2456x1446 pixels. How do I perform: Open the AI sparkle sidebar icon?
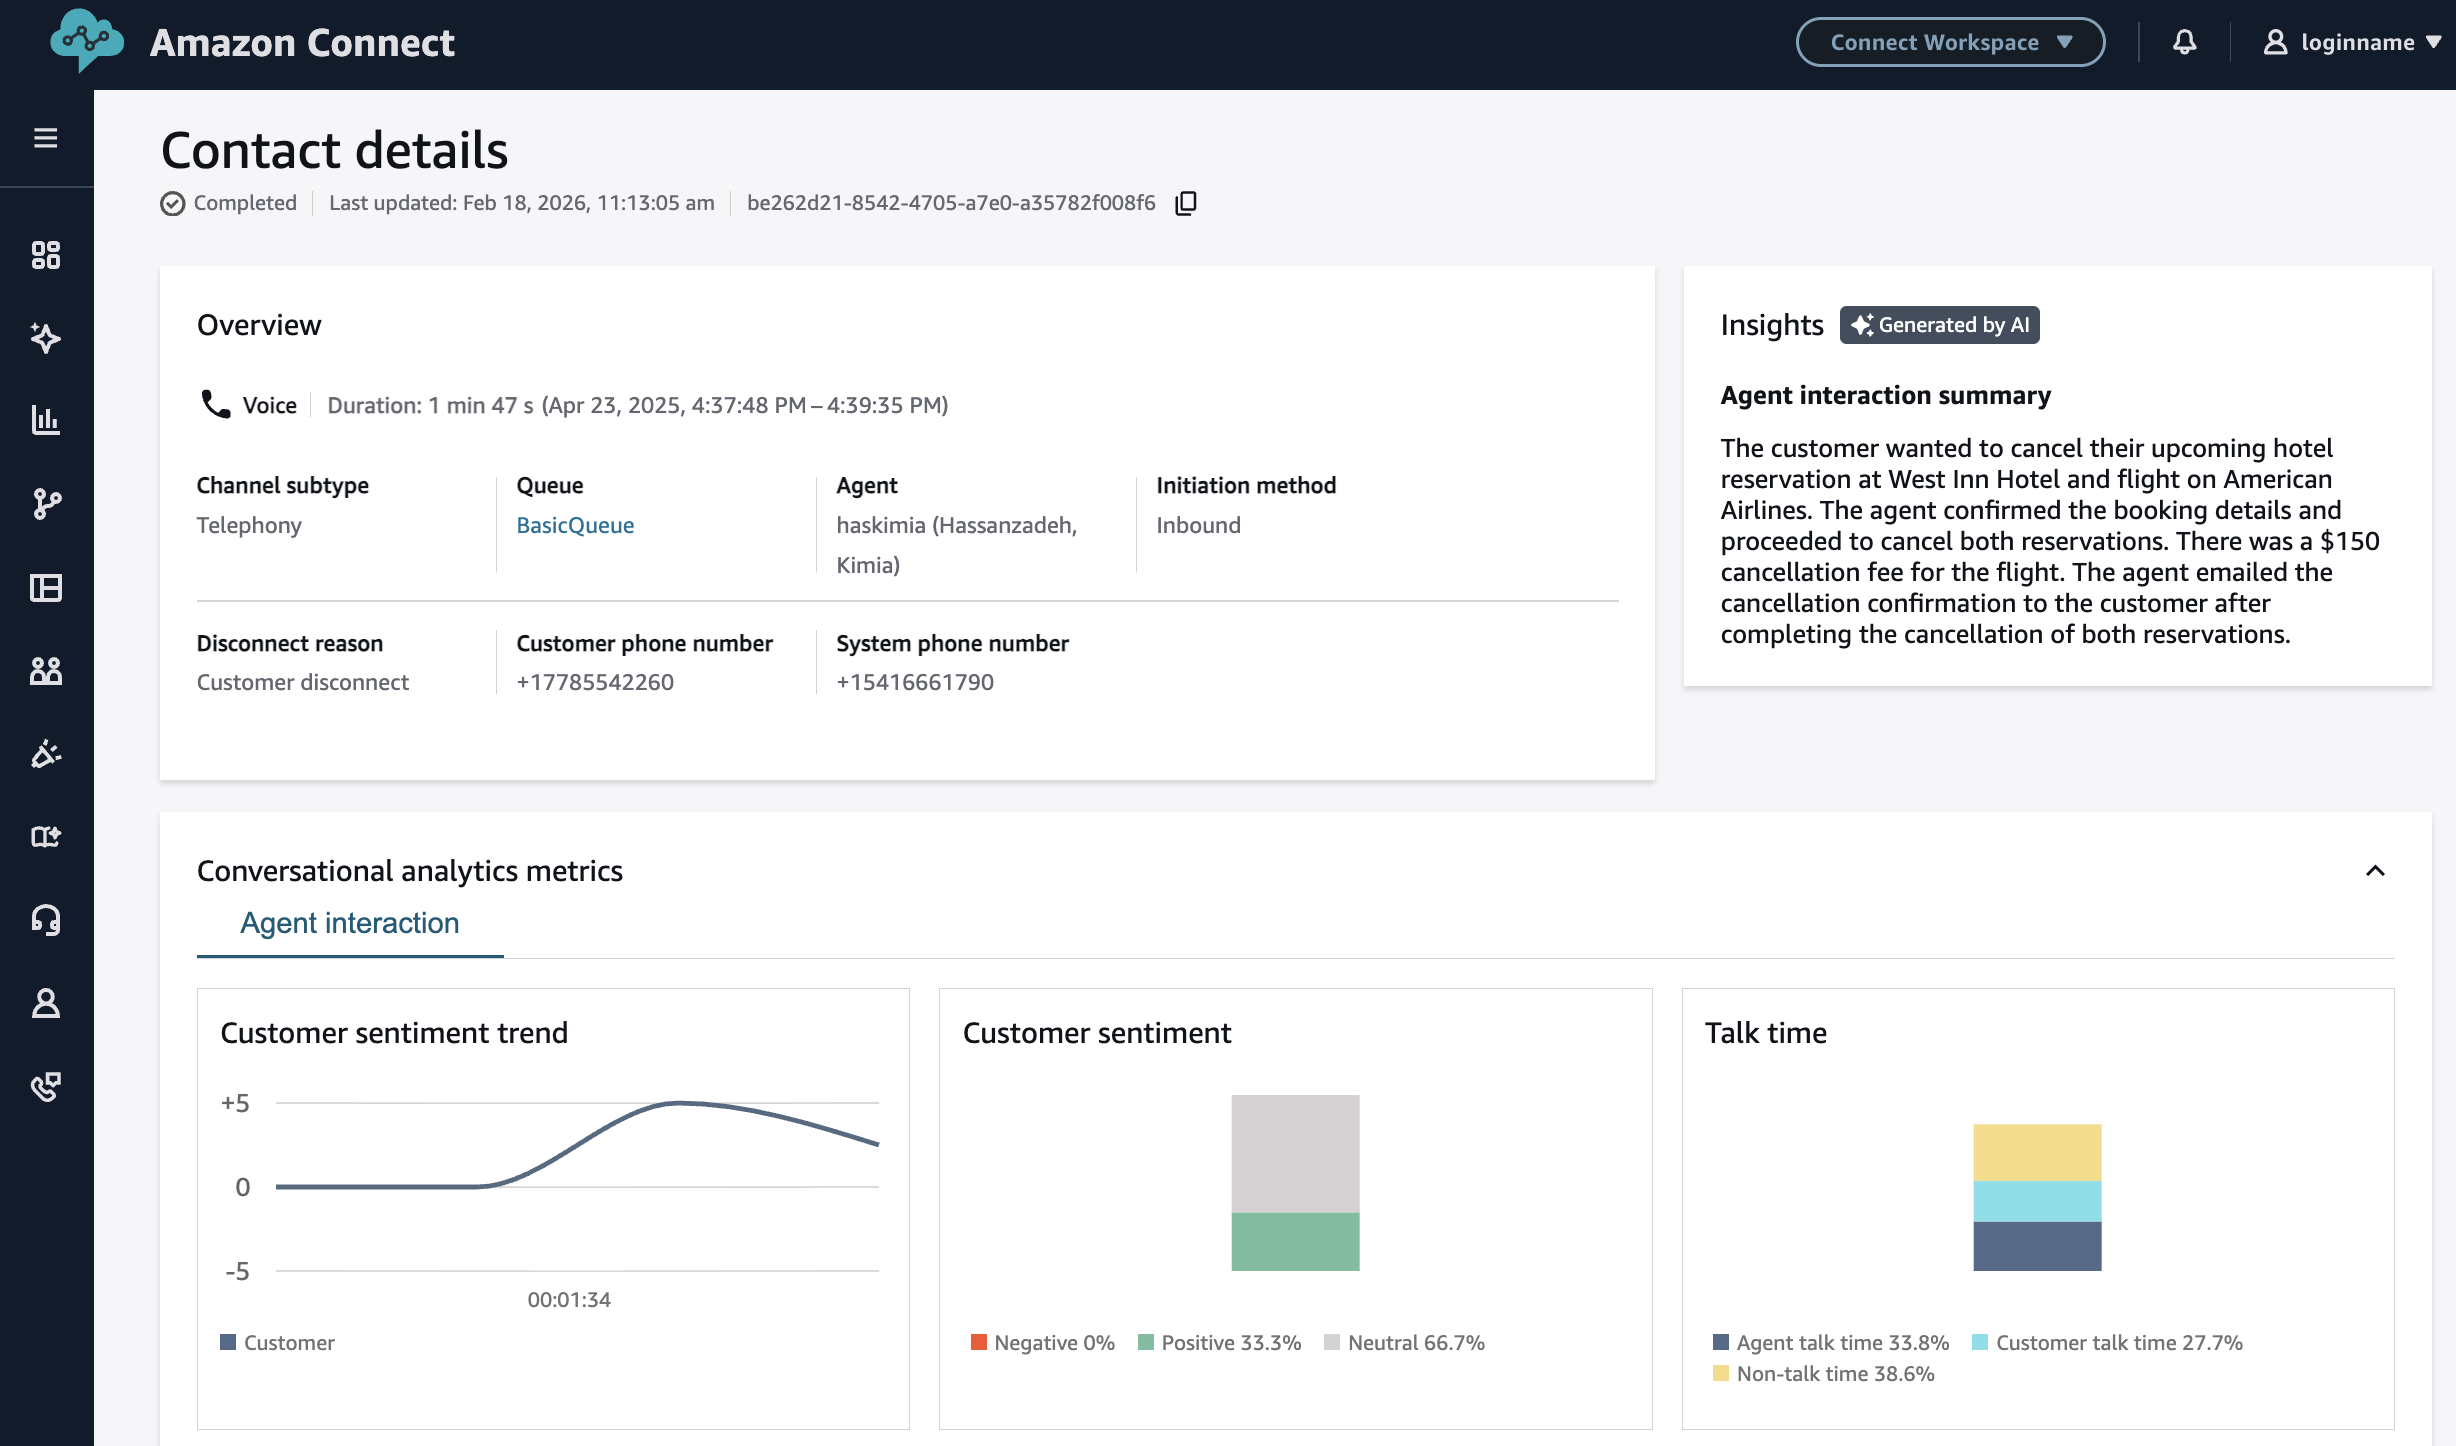pos(46,338)
